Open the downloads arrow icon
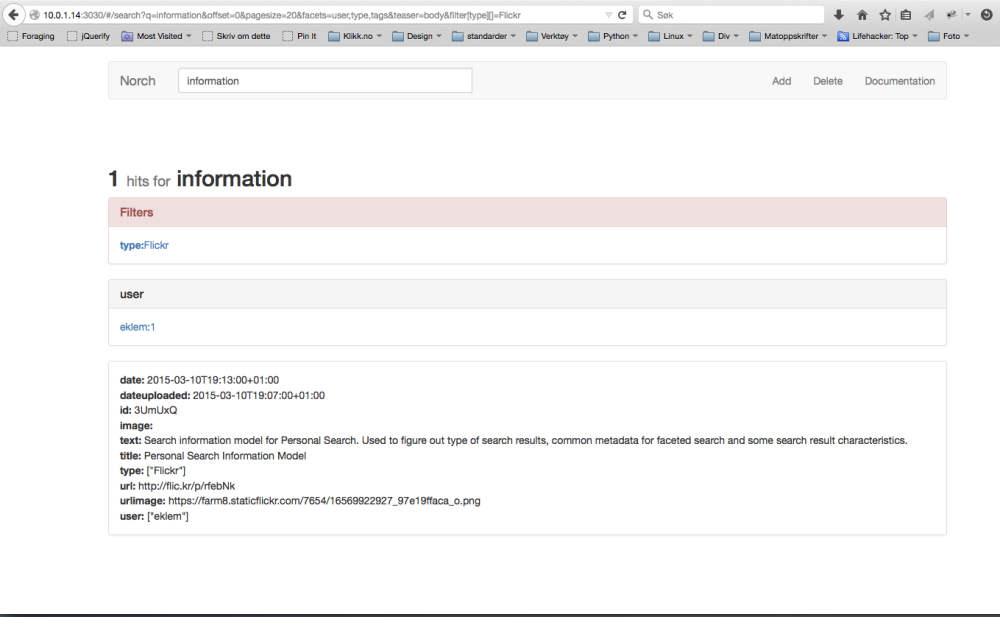 839,15
